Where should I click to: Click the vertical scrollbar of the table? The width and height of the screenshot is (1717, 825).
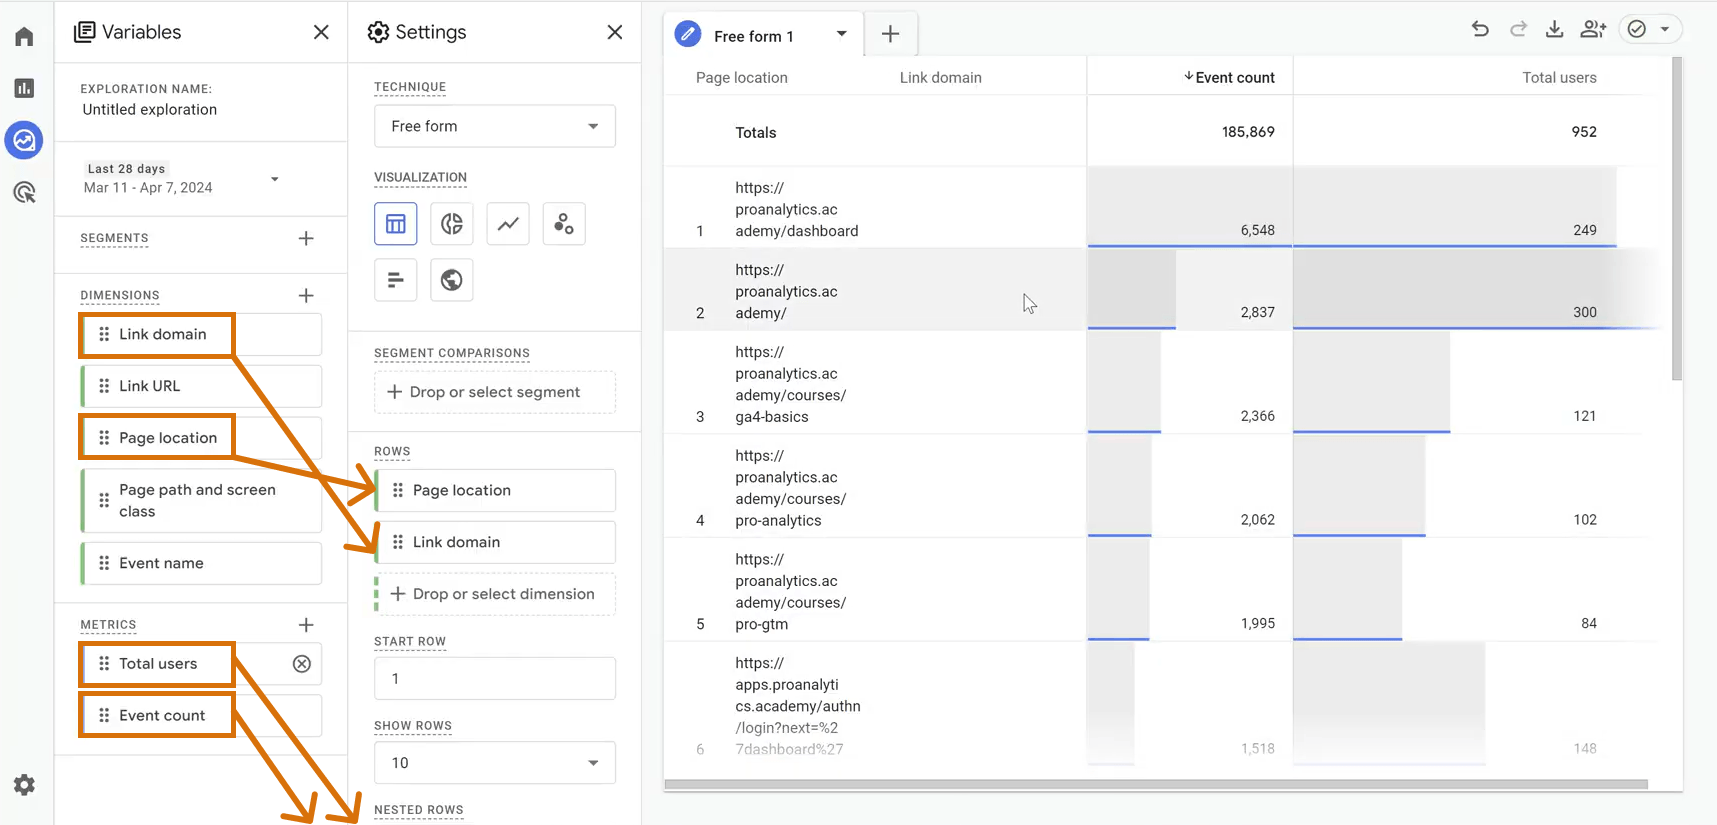click(1677, 218)
